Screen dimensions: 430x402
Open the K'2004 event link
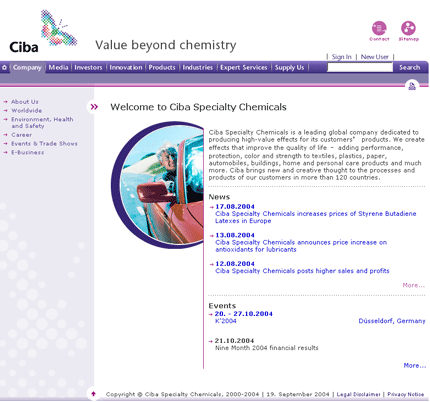226,321
